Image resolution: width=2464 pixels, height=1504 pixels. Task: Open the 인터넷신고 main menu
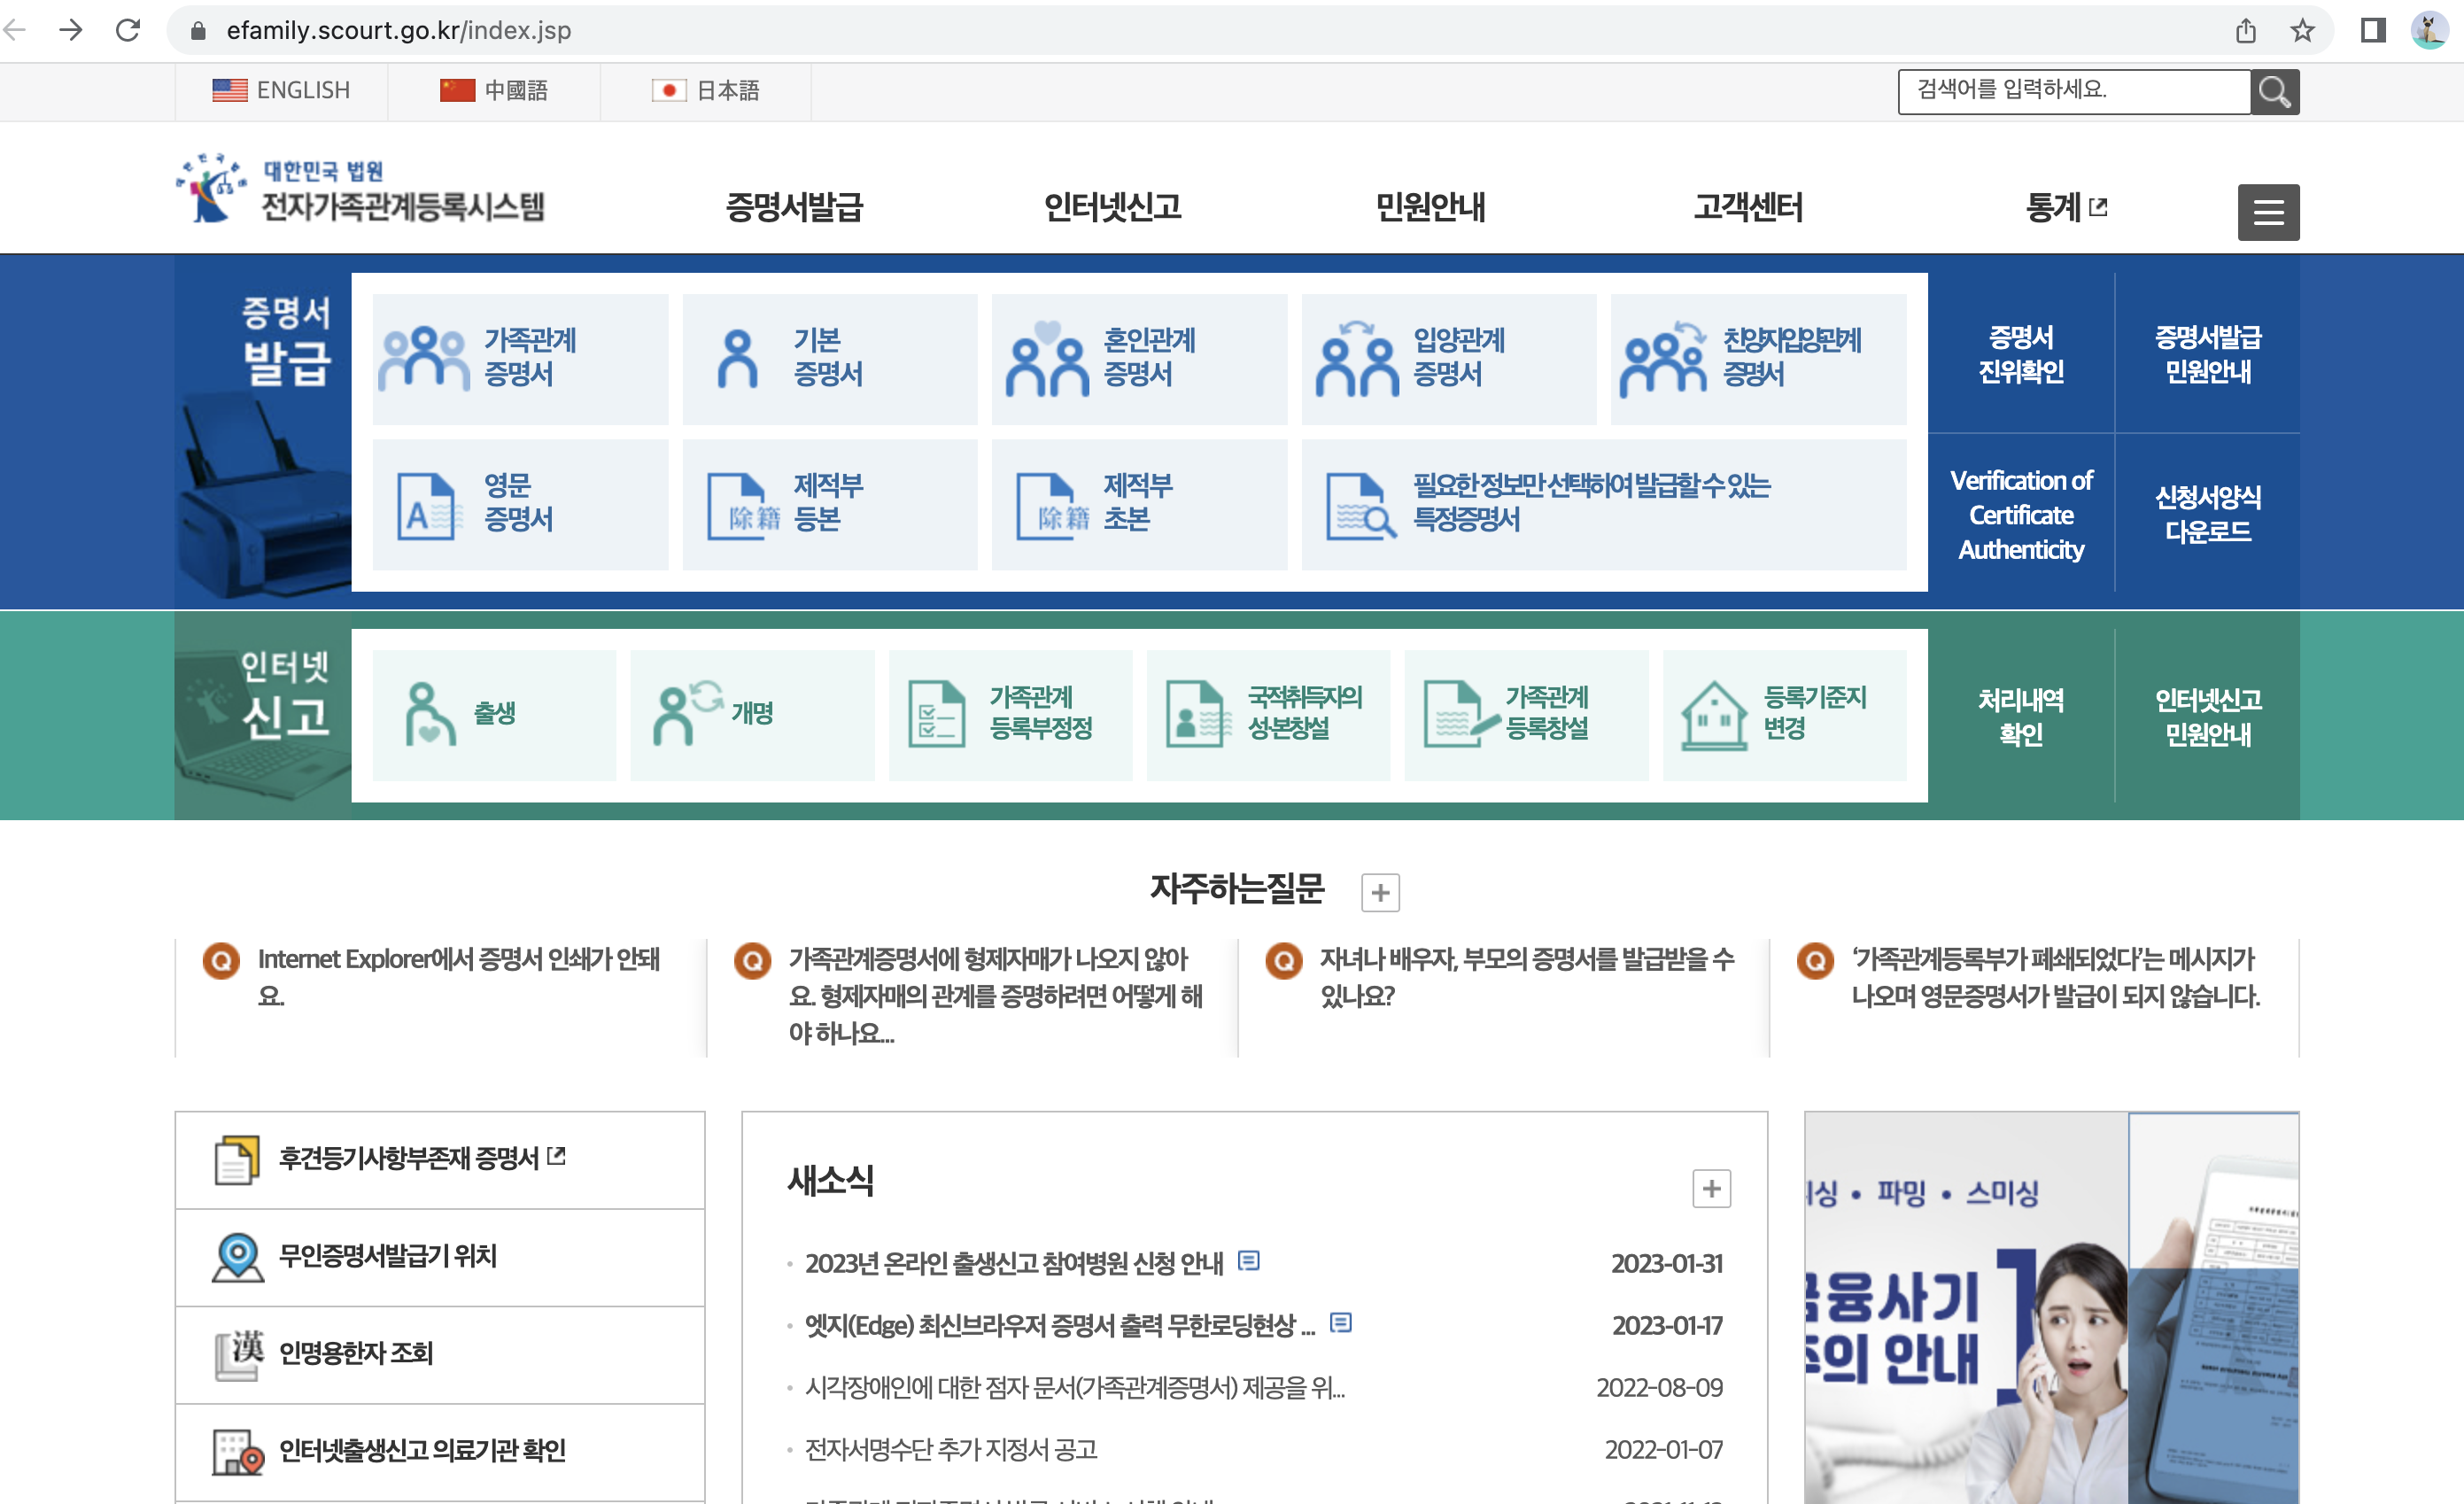point(1112,207)
